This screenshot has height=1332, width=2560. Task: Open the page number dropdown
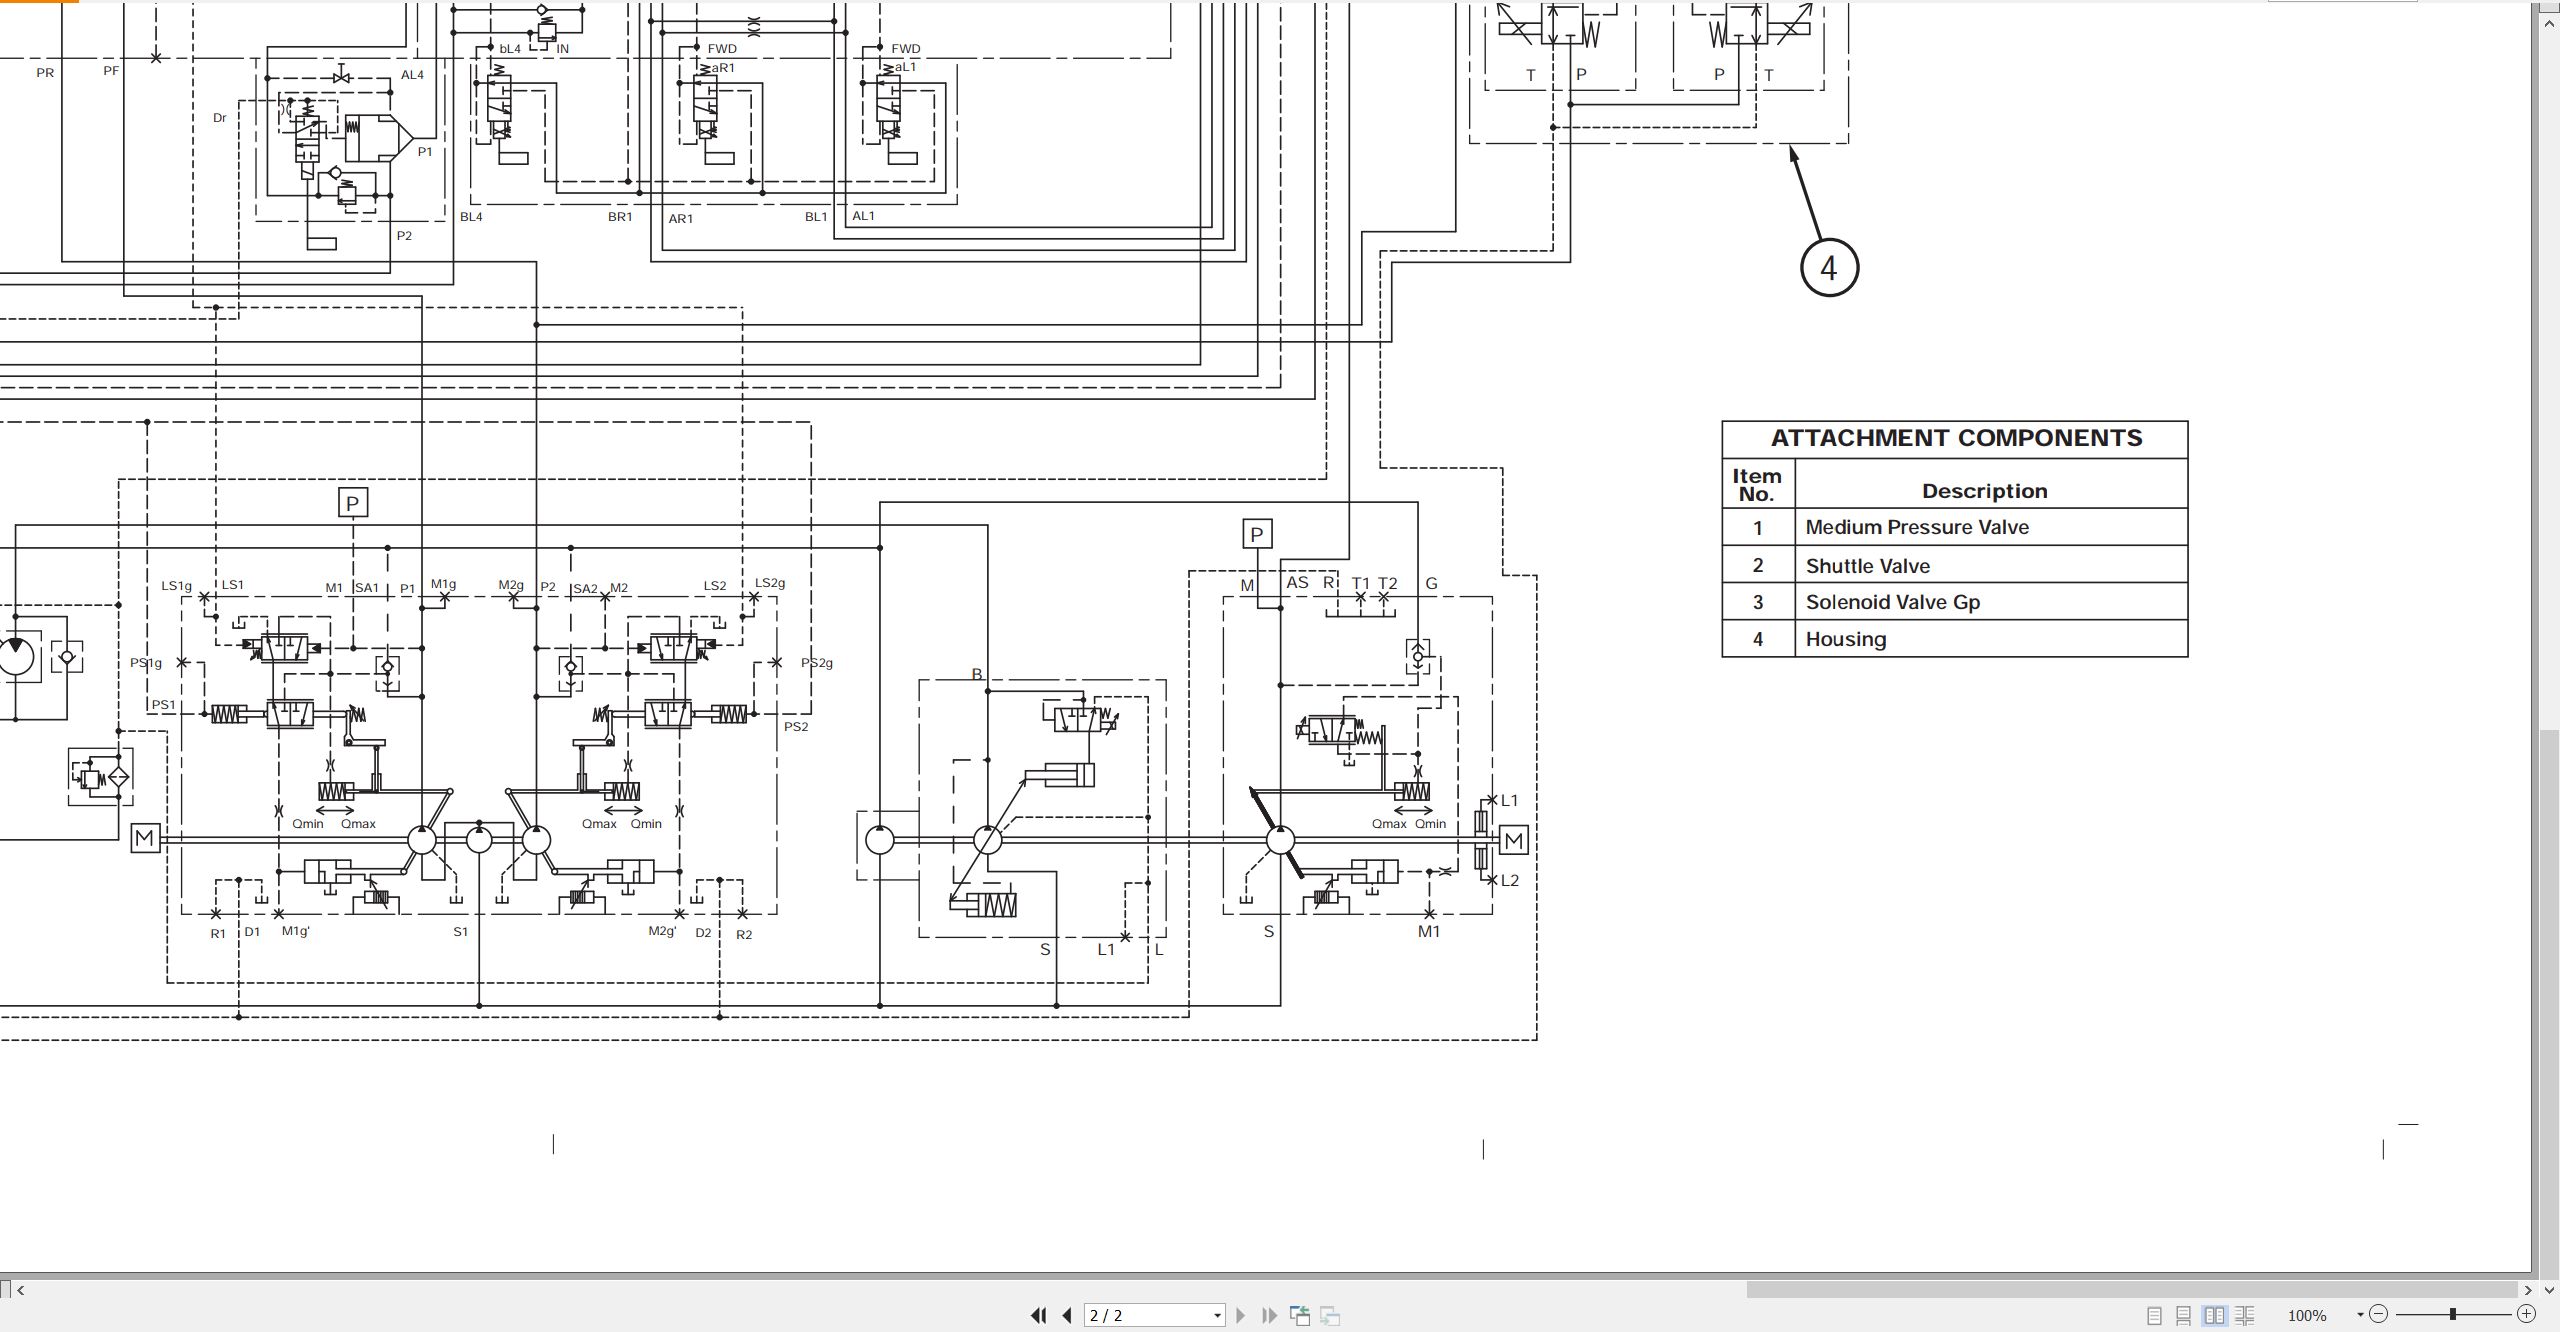coord(1217,1315)
